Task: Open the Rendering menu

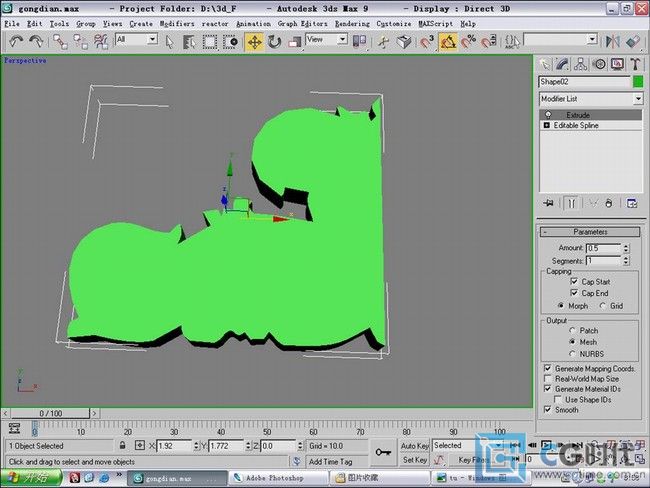Action: [x=352, y=24]
